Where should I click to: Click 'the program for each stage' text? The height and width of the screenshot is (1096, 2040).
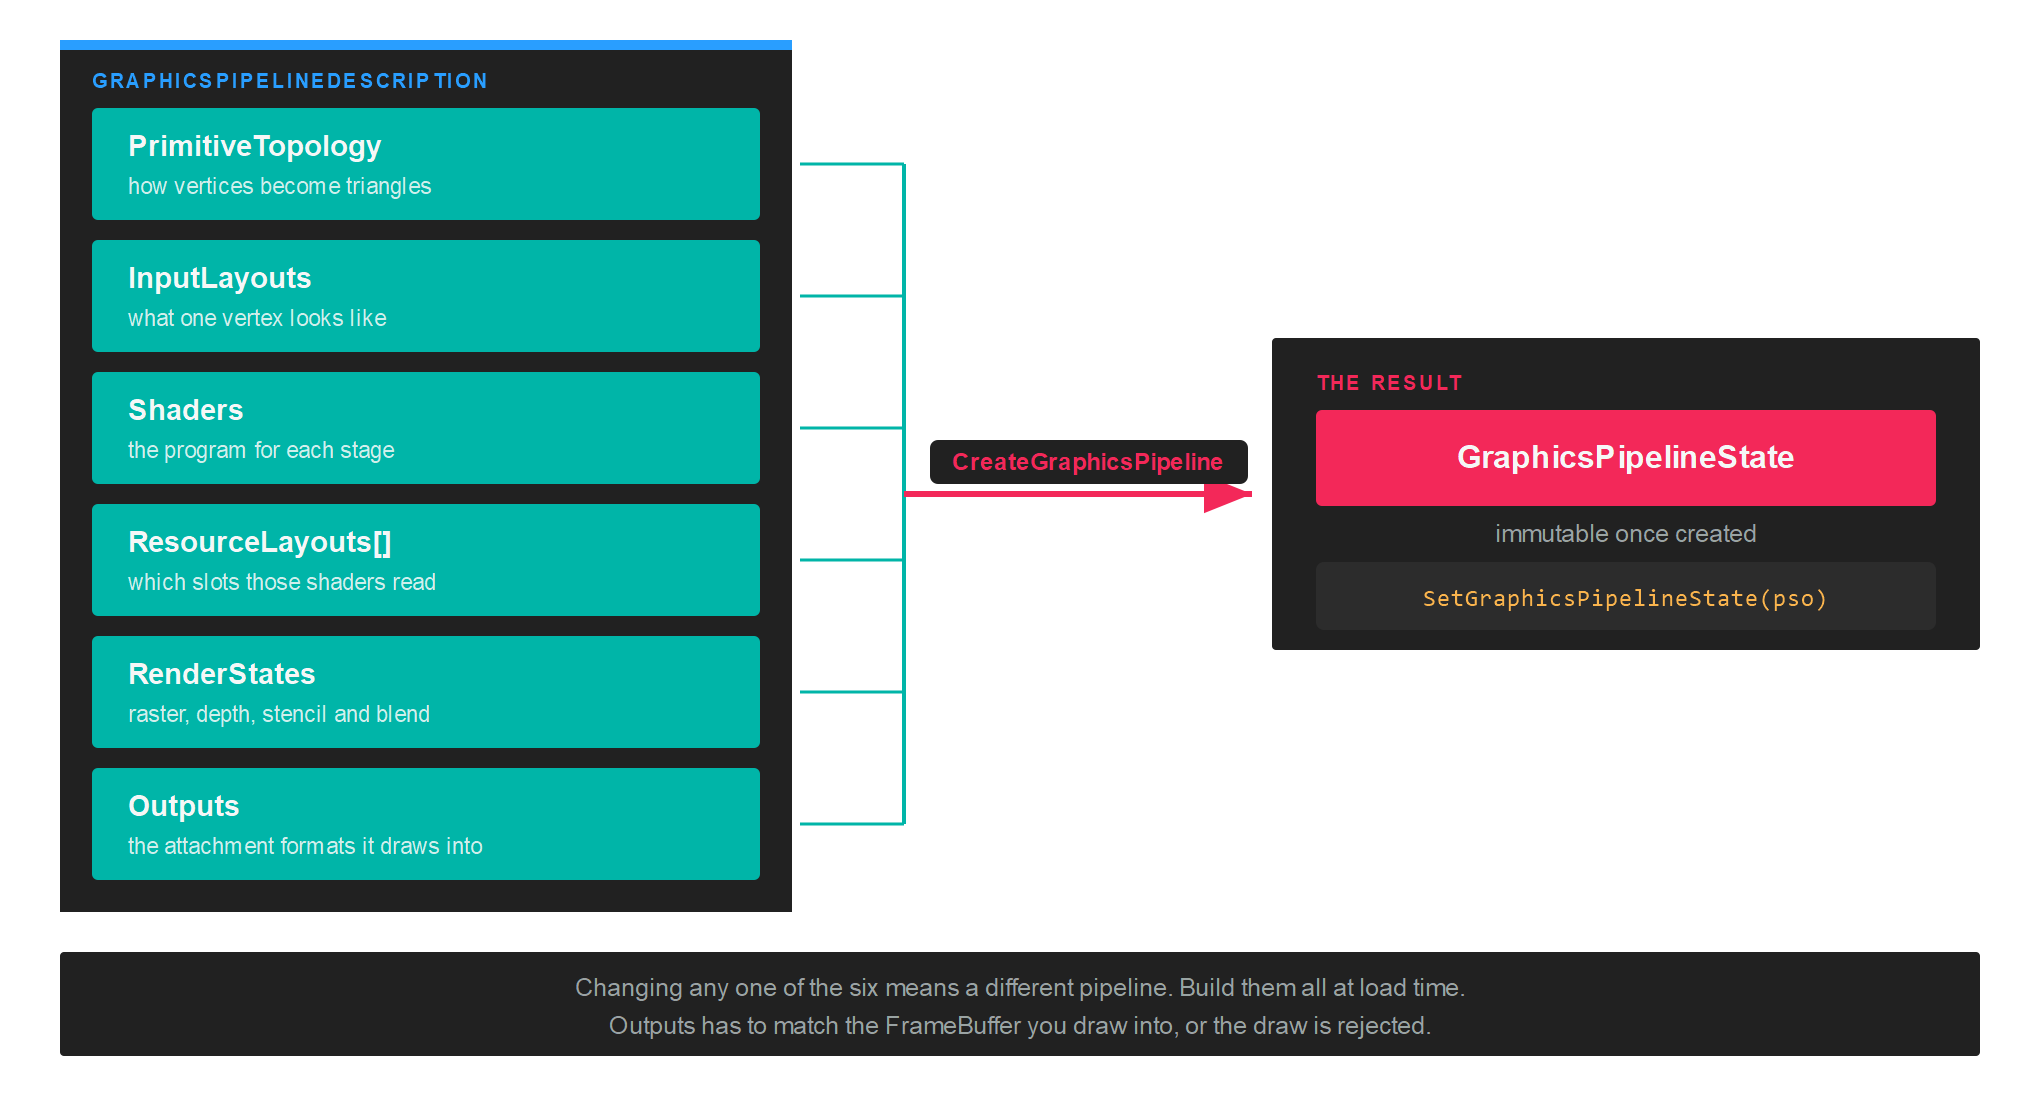pos(261,450)
